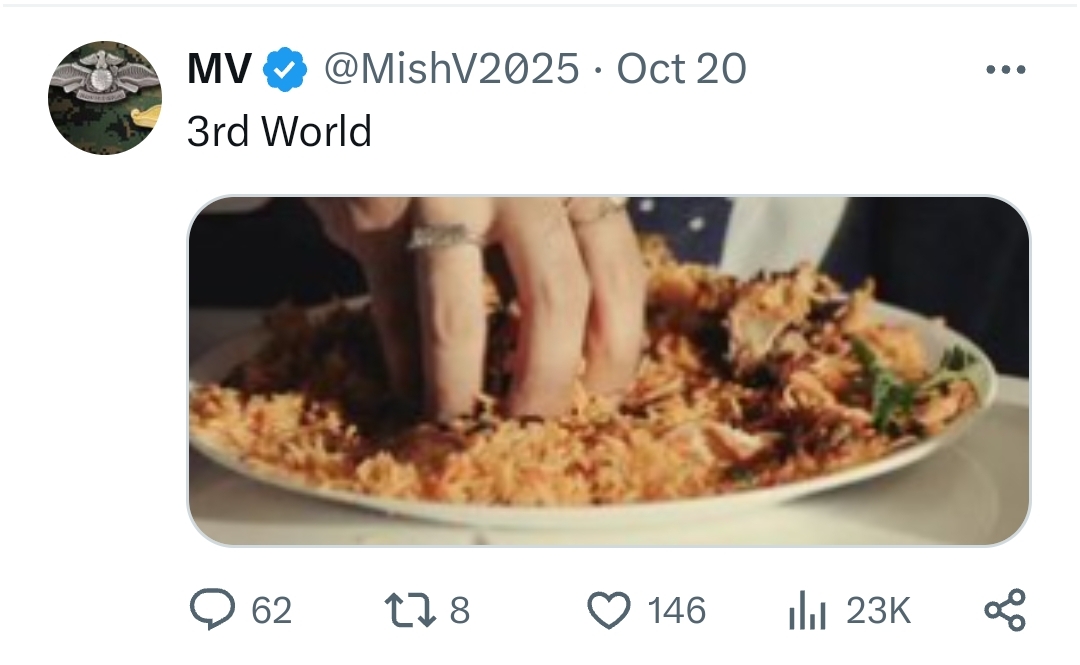Open the attached rice plate photo
The image size is (1080, 665).
(x=609, y=371)
